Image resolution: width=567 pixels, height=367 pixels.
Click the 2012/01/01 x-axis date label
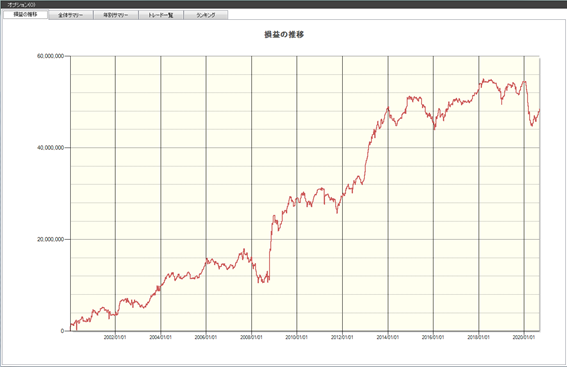point(342,337)
